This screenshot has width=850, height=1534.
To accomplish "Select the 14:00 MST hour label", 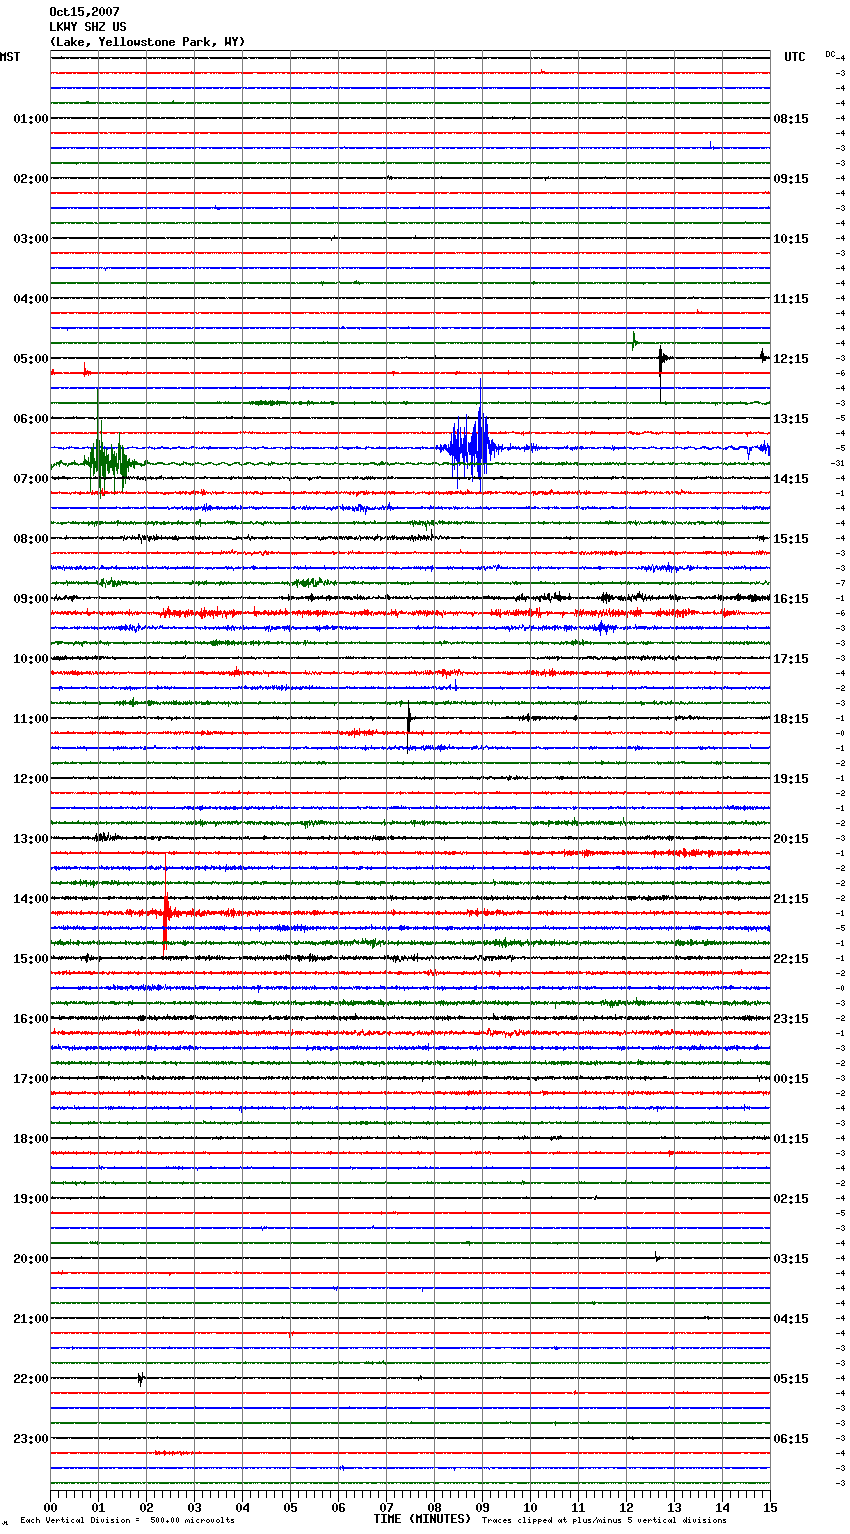I will click(30, 899).
